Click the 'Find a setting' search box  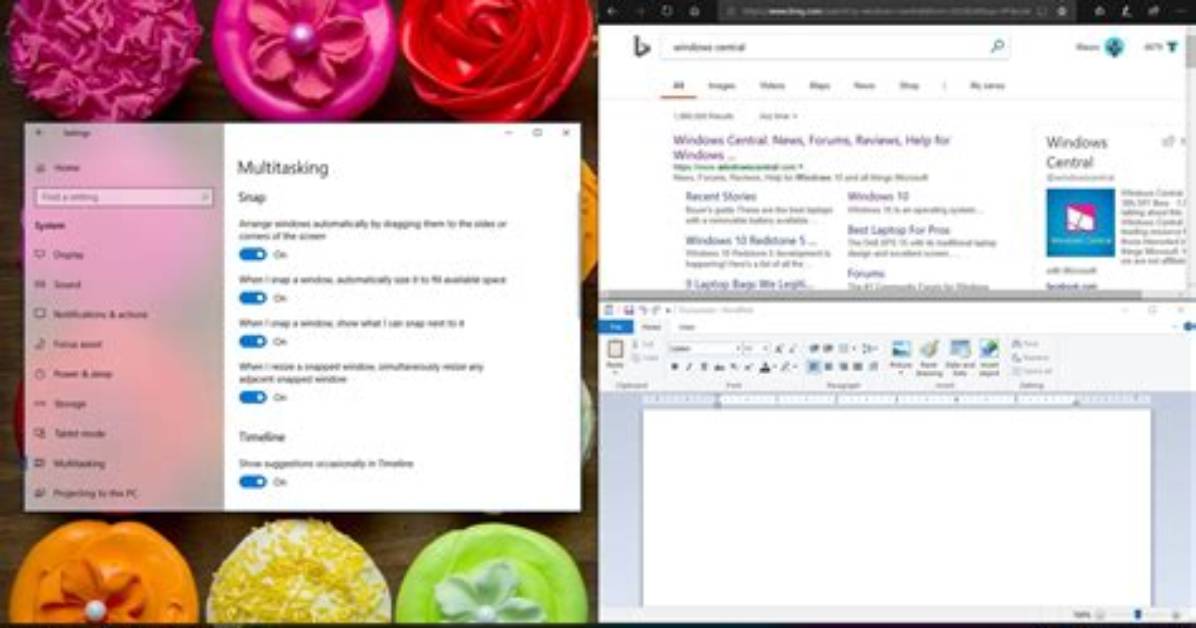pyautogui.click(x=124, y=197)
